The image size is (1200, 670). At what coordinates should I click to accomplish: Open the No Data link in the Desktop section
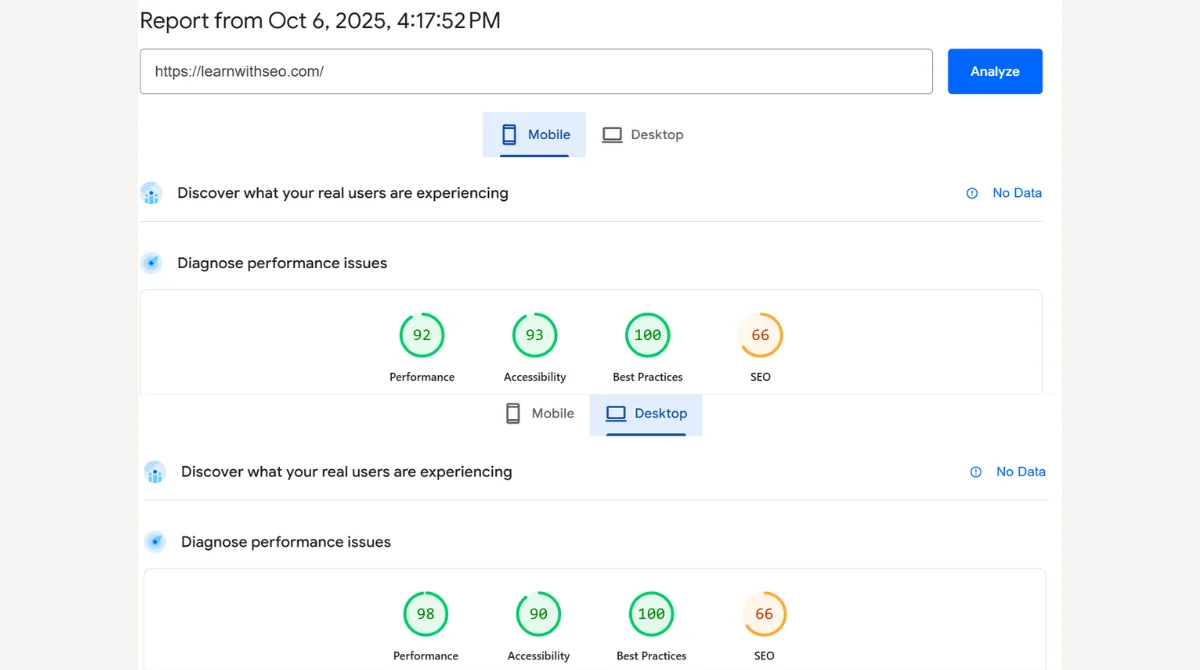pyautogui.click(x=1021, y=471)
